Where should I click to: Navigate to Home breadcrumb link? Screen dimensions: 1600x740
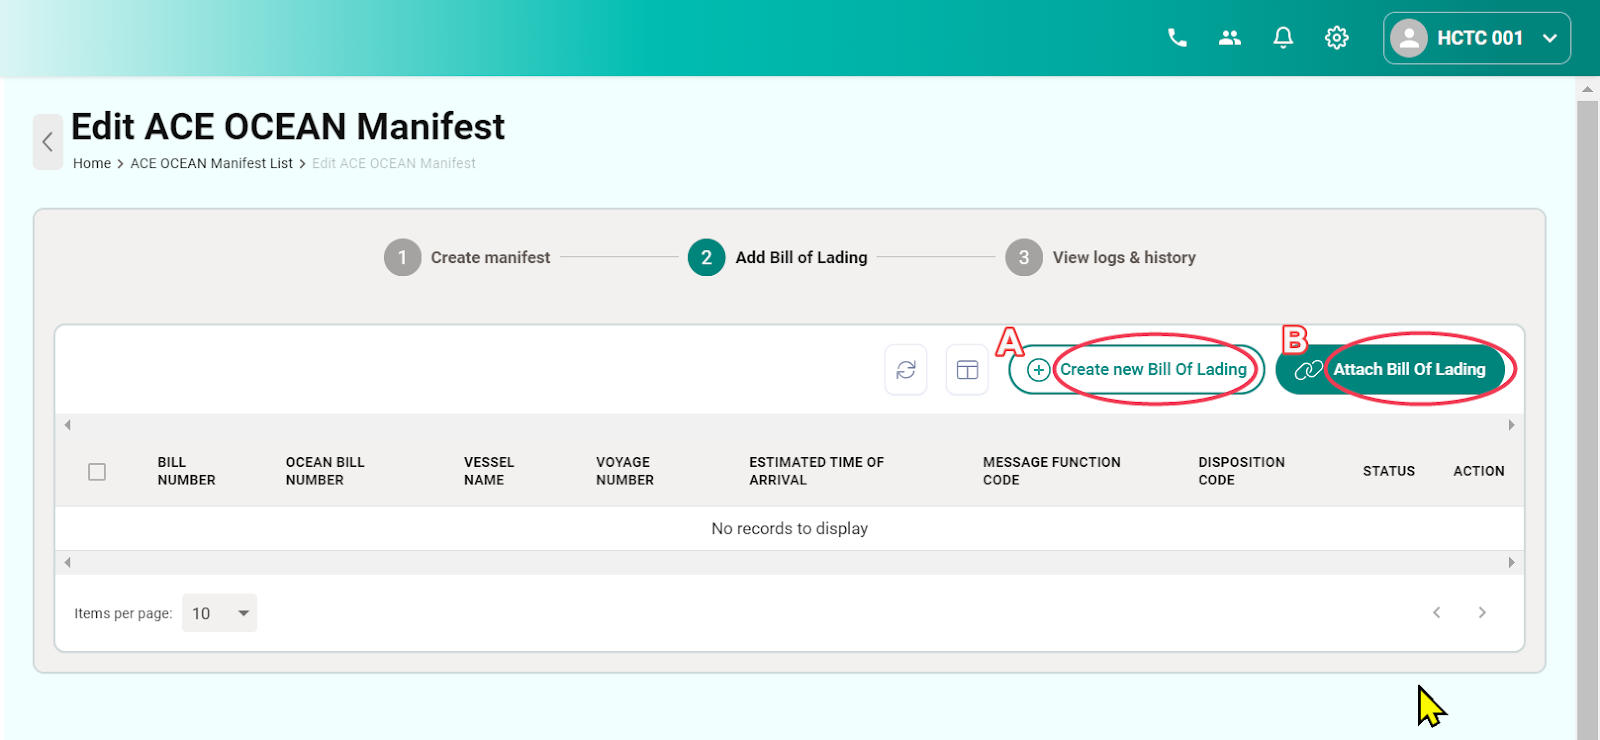(92, 164)
